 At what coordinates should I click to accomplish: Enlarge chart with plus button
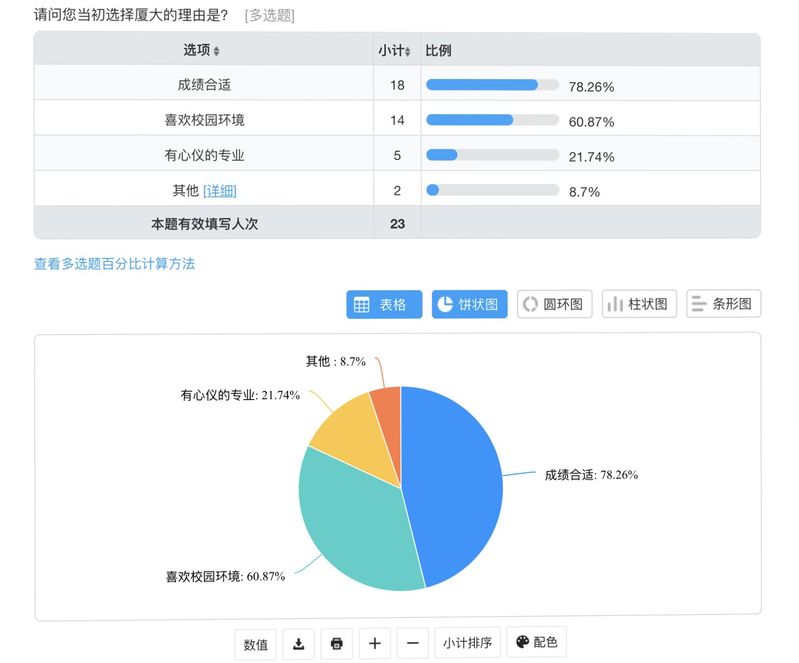[375, 643]
